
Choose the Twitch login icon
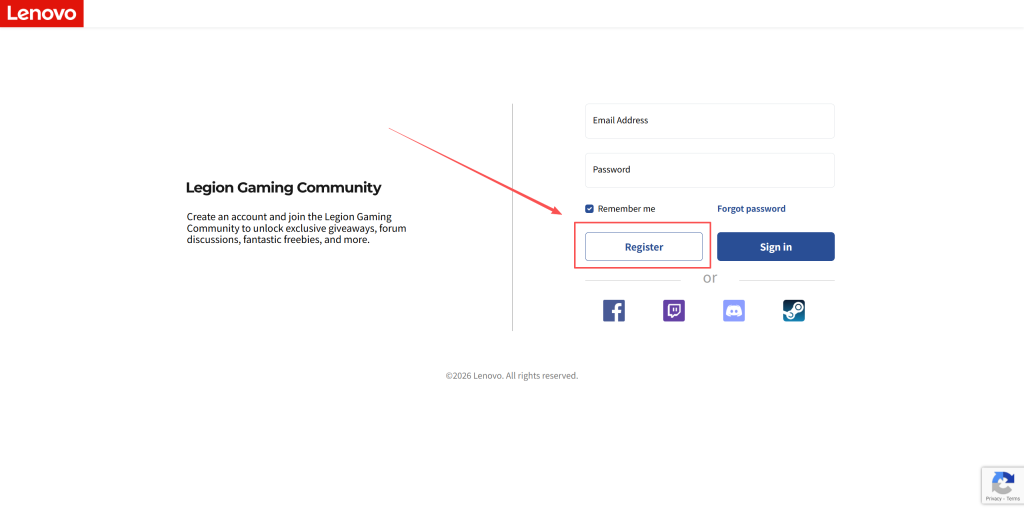click(x=674, y=311)
